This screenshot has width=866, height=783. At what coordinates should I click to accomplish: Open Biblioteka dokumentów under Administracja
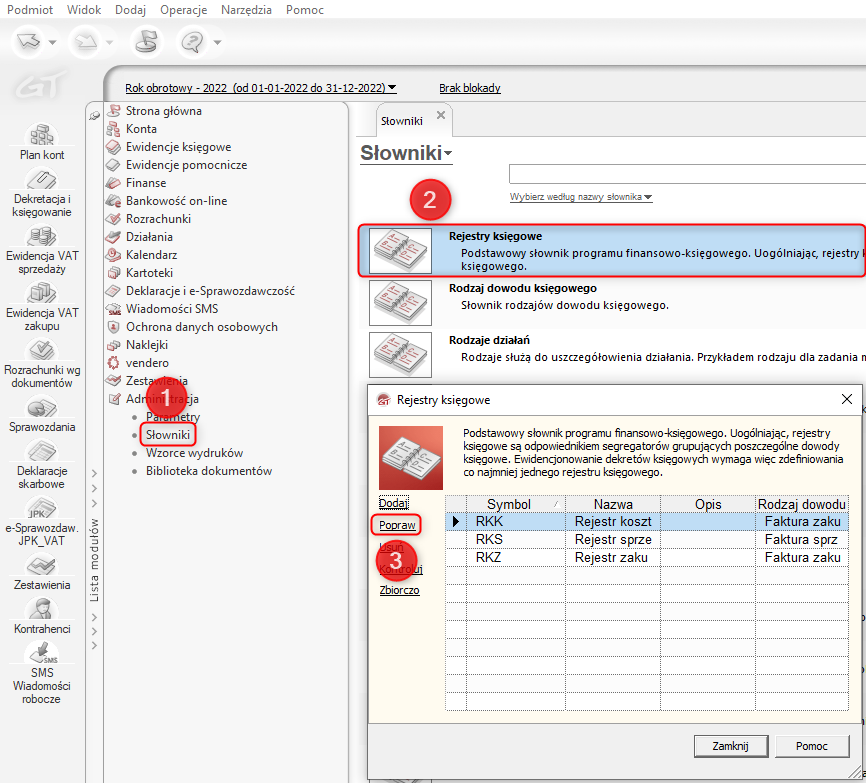pos(209,471)
